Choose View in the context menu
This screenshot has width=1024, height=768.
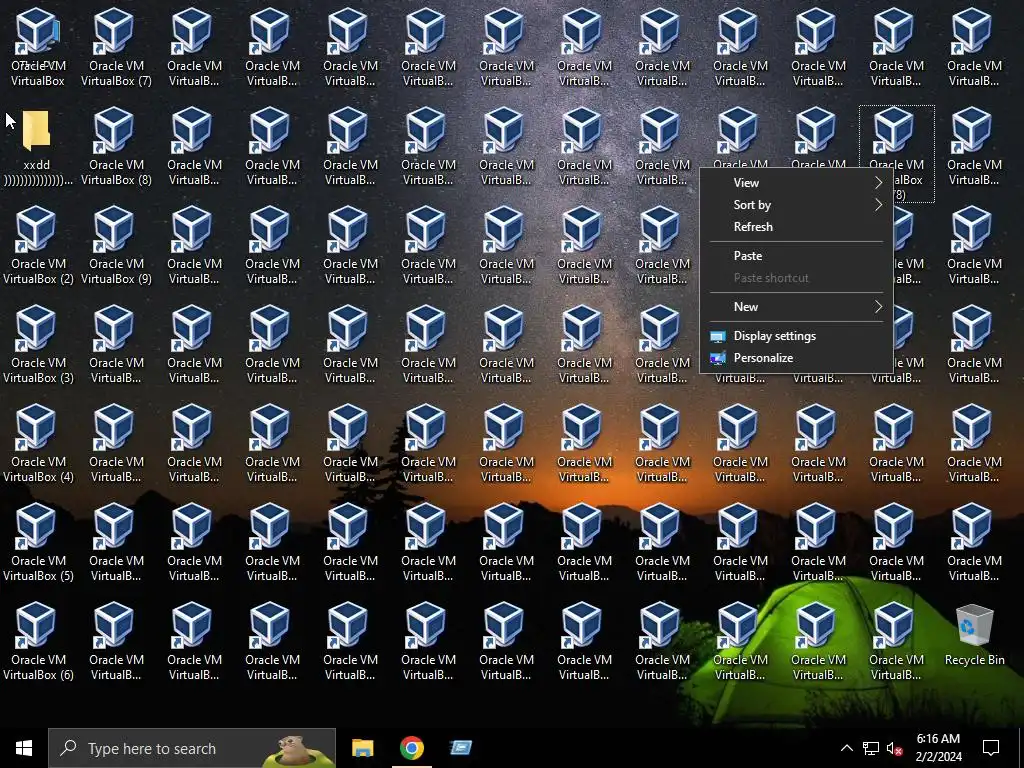(796, 183)
